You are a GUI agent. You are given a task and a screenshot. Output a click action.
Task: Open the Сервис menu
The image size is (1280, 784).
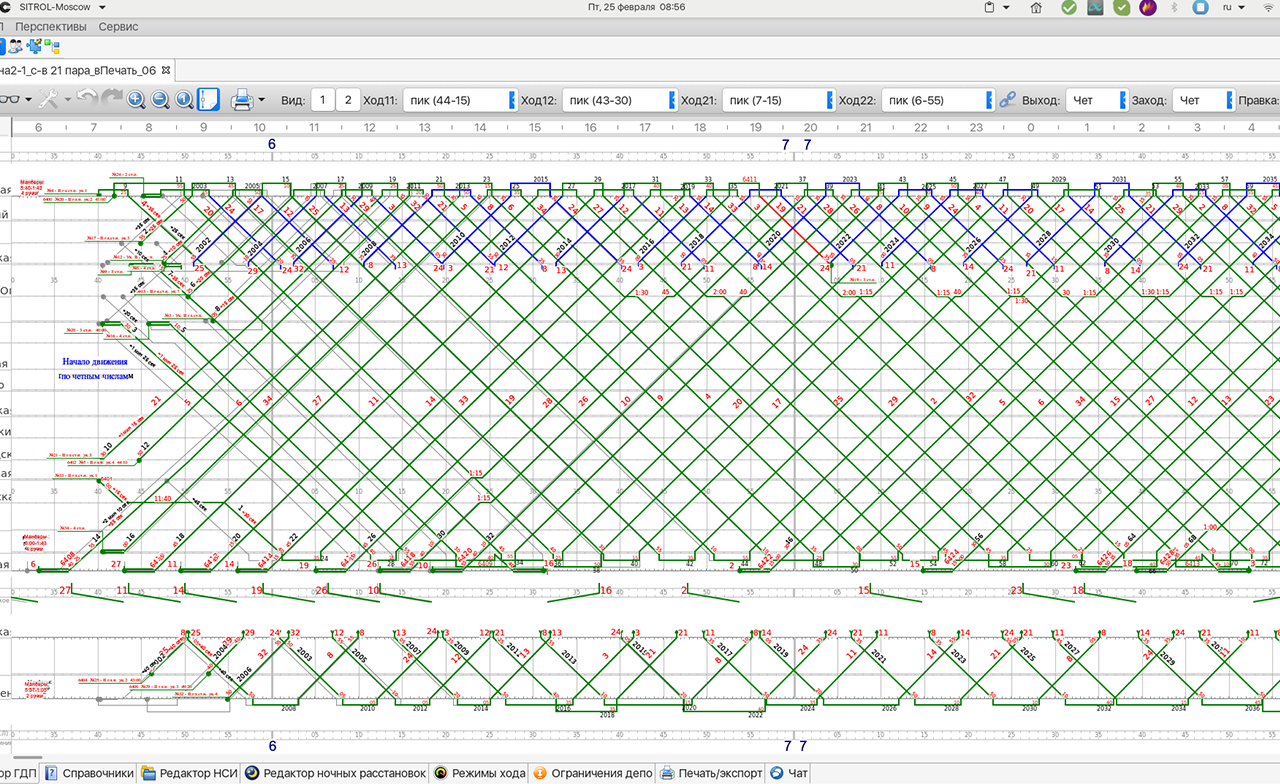click(x=118, y=26)
